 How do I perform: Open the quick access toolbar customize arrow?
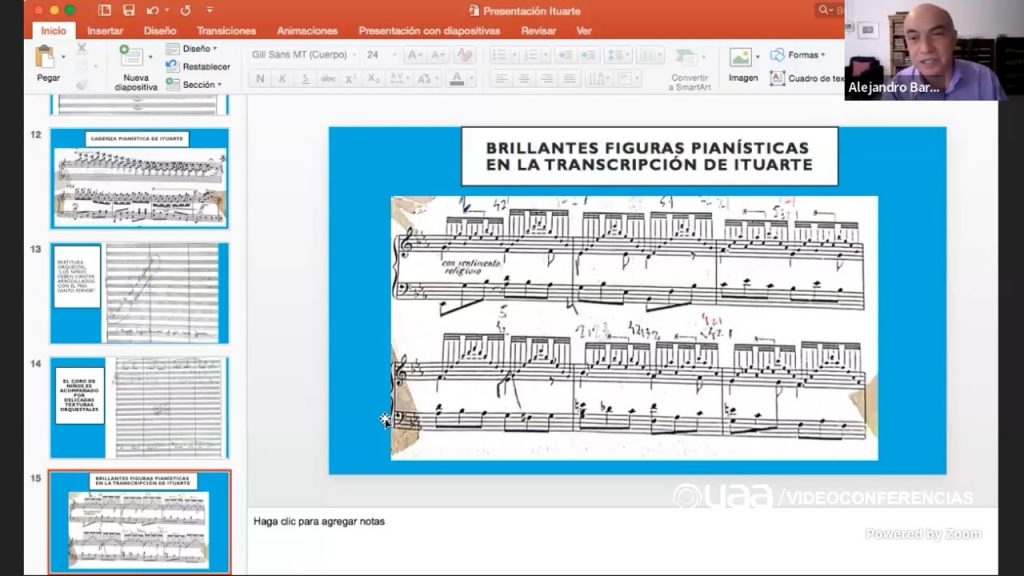pyautogui.click(x=210, y=10)
